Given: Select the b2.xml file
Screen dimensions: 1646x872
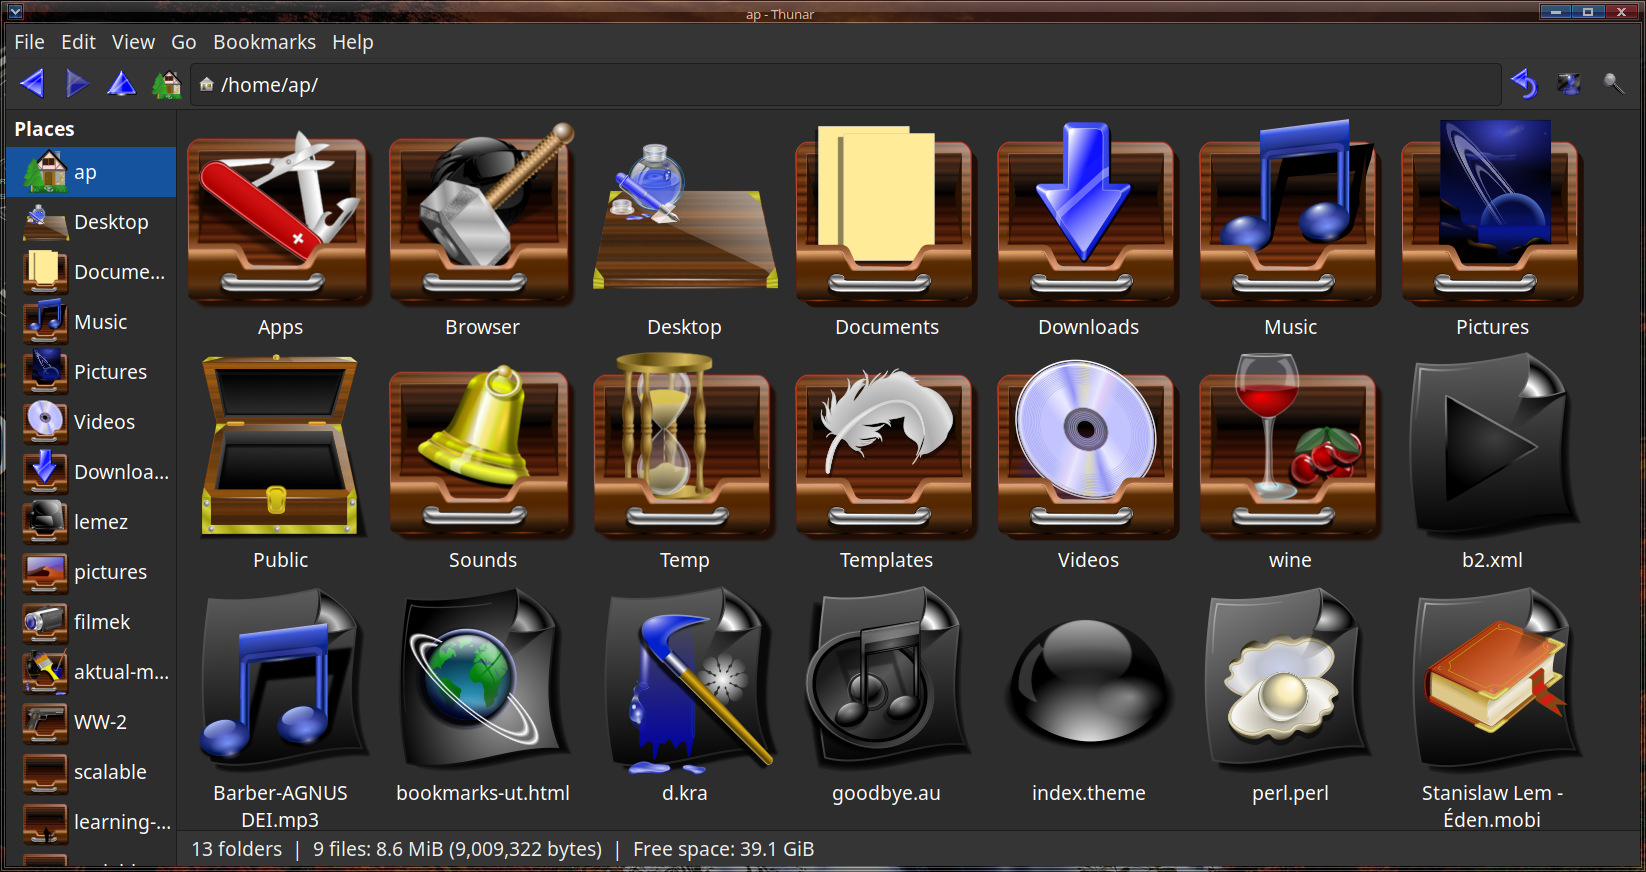Looking at the screenshot, I should point(1492,463).
